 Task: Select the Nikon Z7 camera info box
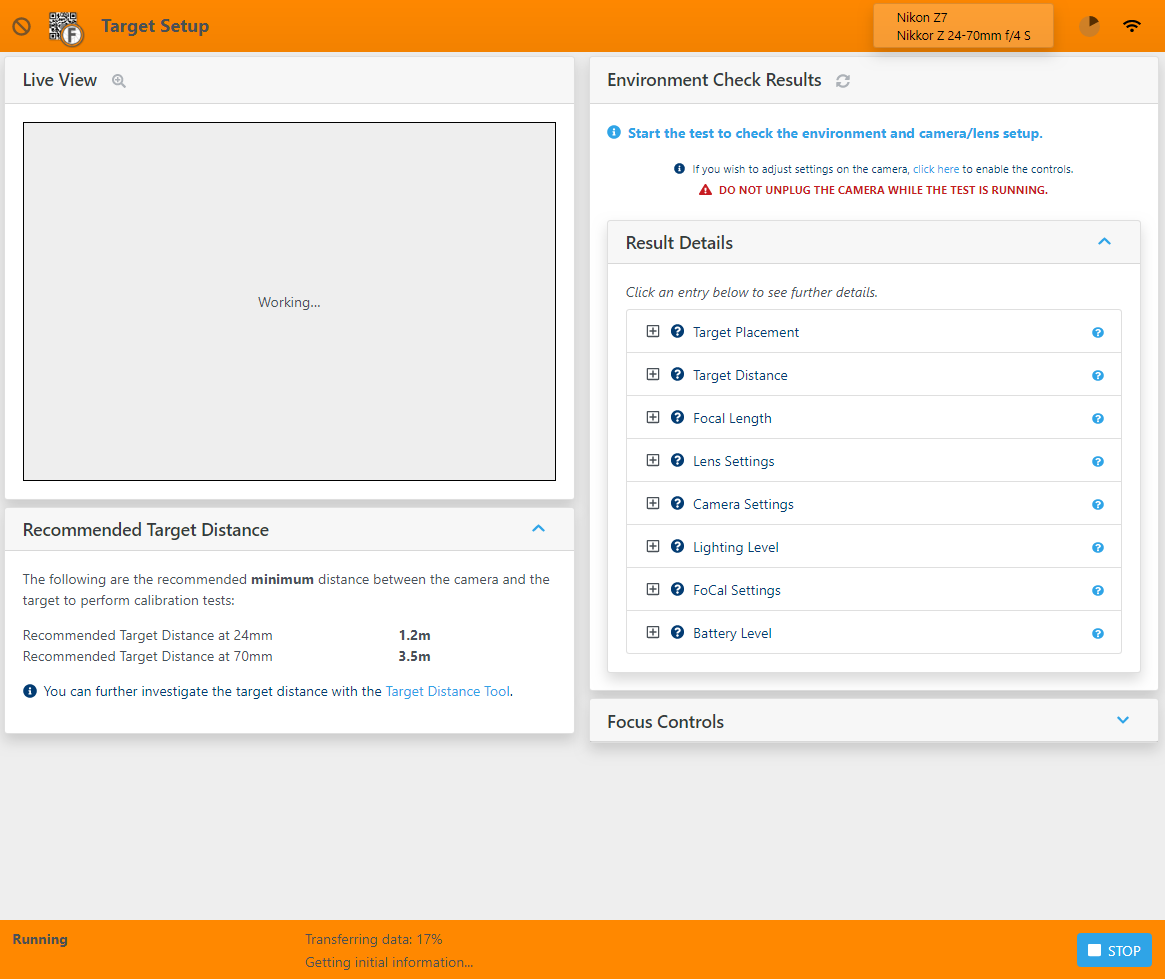tap(963, 26)
